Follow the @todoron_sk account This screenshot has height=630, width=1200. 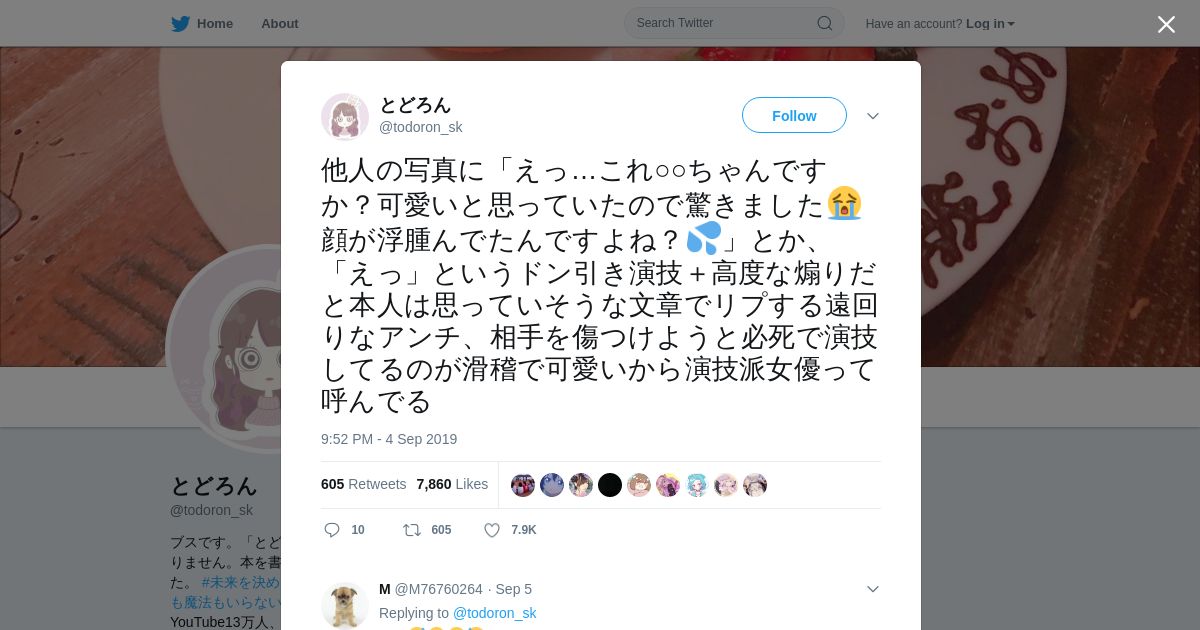pyautogui.click(x=794, y=116)
